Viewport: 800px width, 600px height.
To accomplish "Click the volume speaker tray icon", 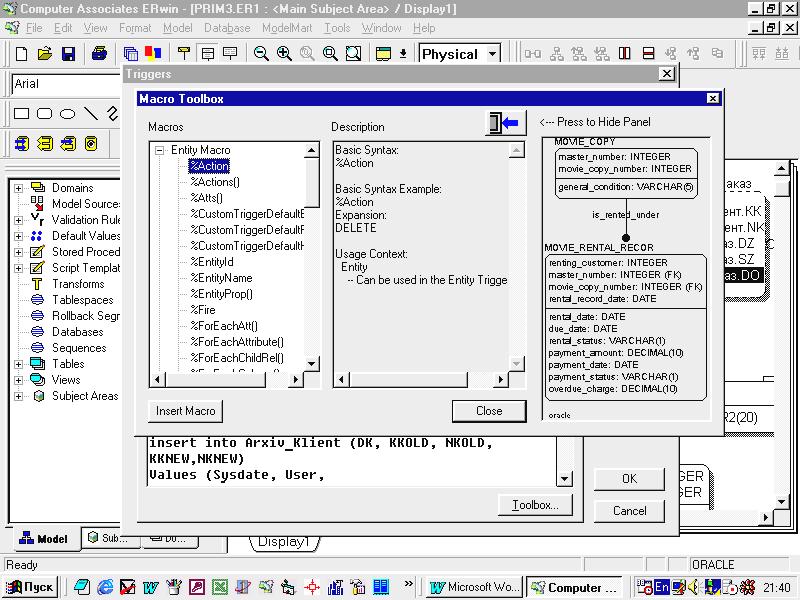I will (x=693, y=587).
